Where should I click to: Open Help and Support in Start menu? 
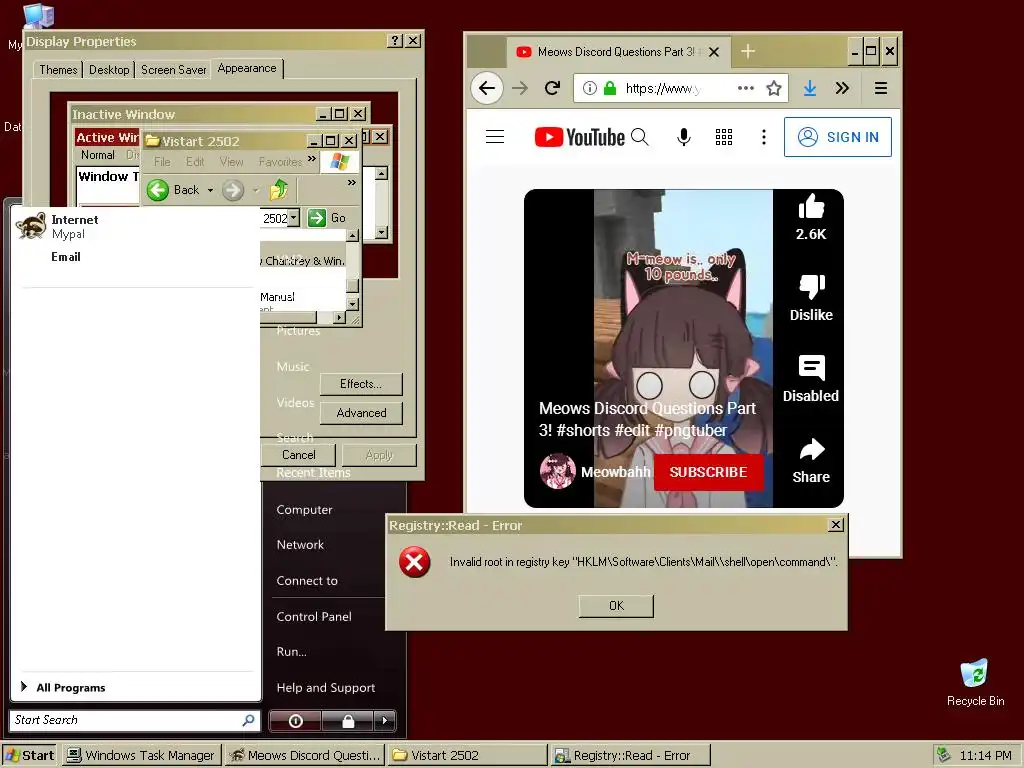(x=325, y=688)
